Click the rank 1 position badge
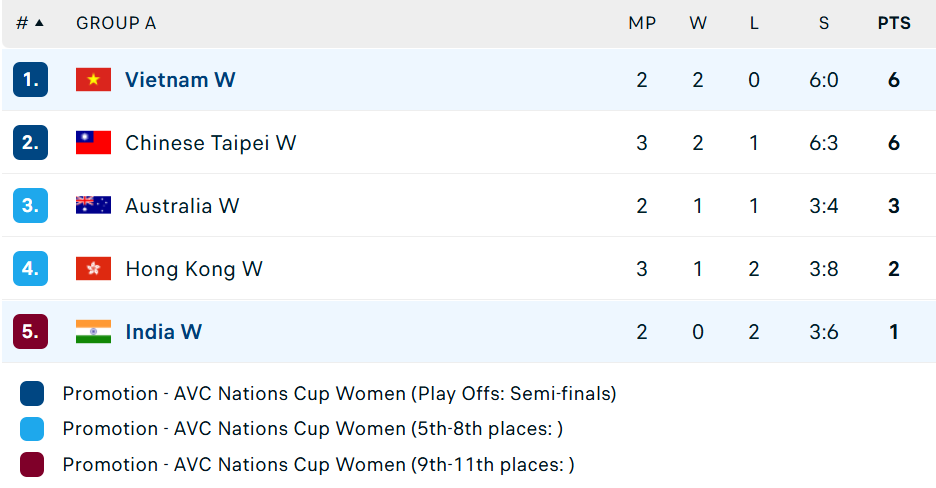936x488 pixels. coord(30,80)
